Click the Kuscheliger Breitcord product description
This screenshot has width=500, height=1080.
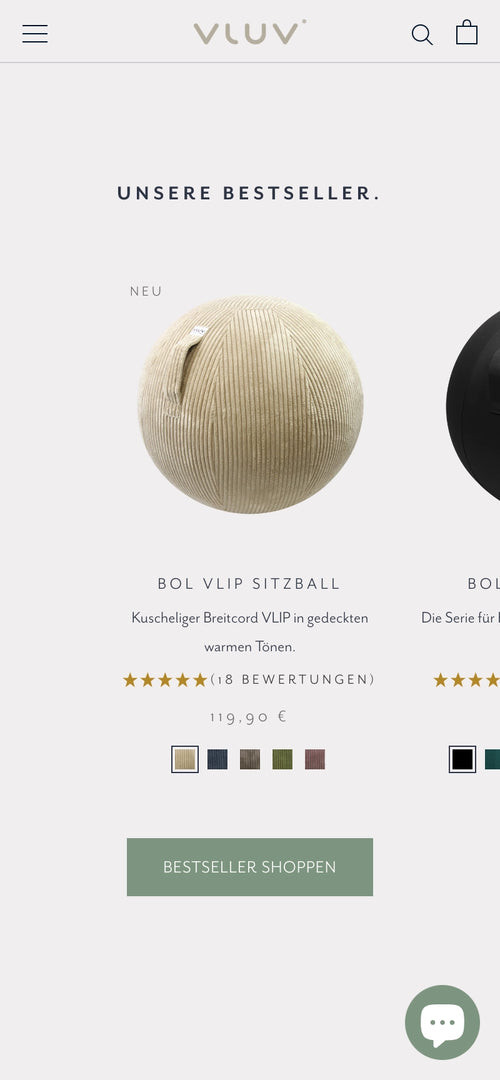250,632
